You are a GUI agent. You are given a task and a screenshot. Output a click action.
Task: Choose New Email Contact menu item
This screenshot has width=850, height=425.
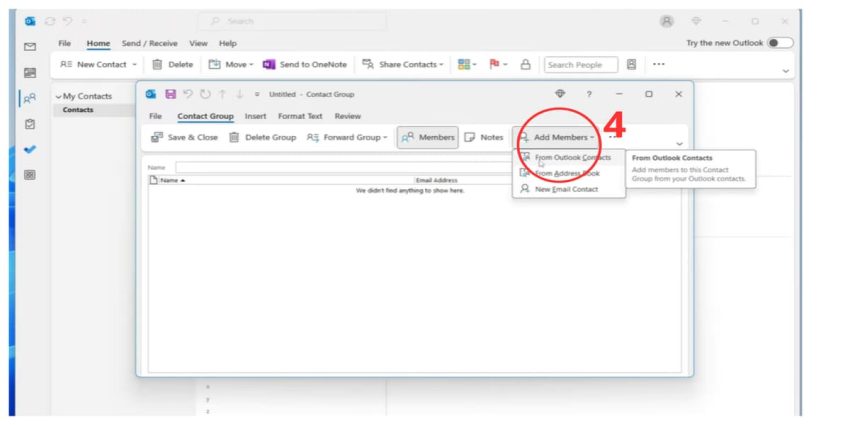point(569,189)
